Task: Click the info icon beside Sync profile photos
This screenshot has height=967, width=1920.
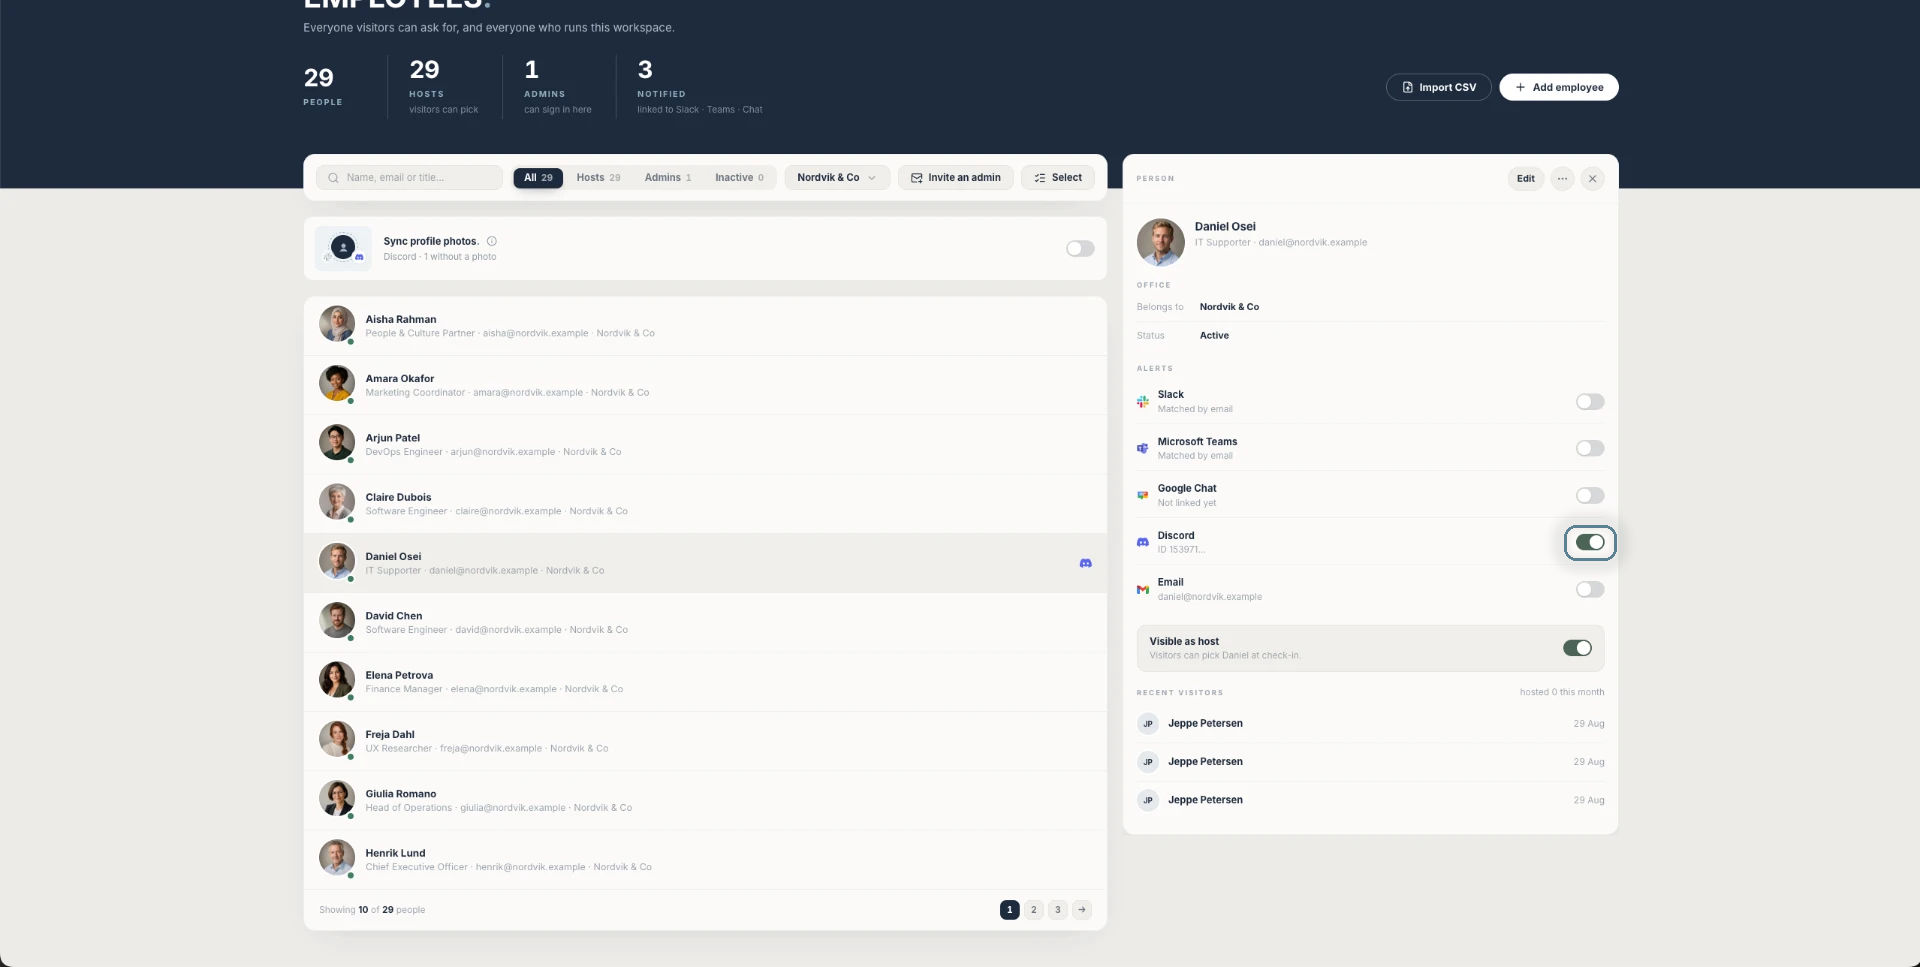Action: pos(492,241)
